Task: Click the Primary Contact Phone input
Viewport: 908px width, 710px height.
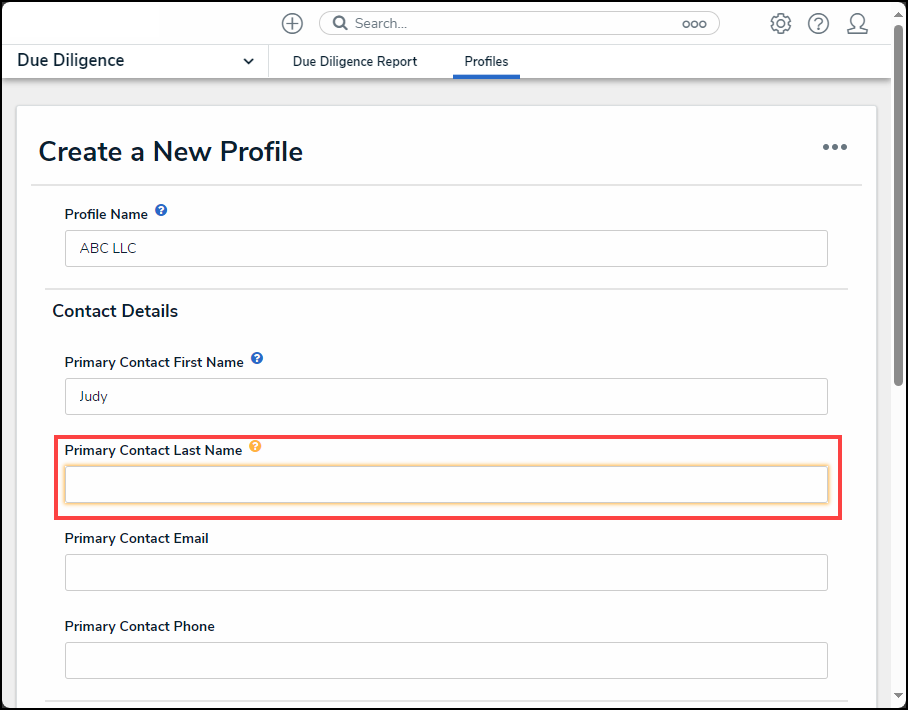Action: (446, 660)
